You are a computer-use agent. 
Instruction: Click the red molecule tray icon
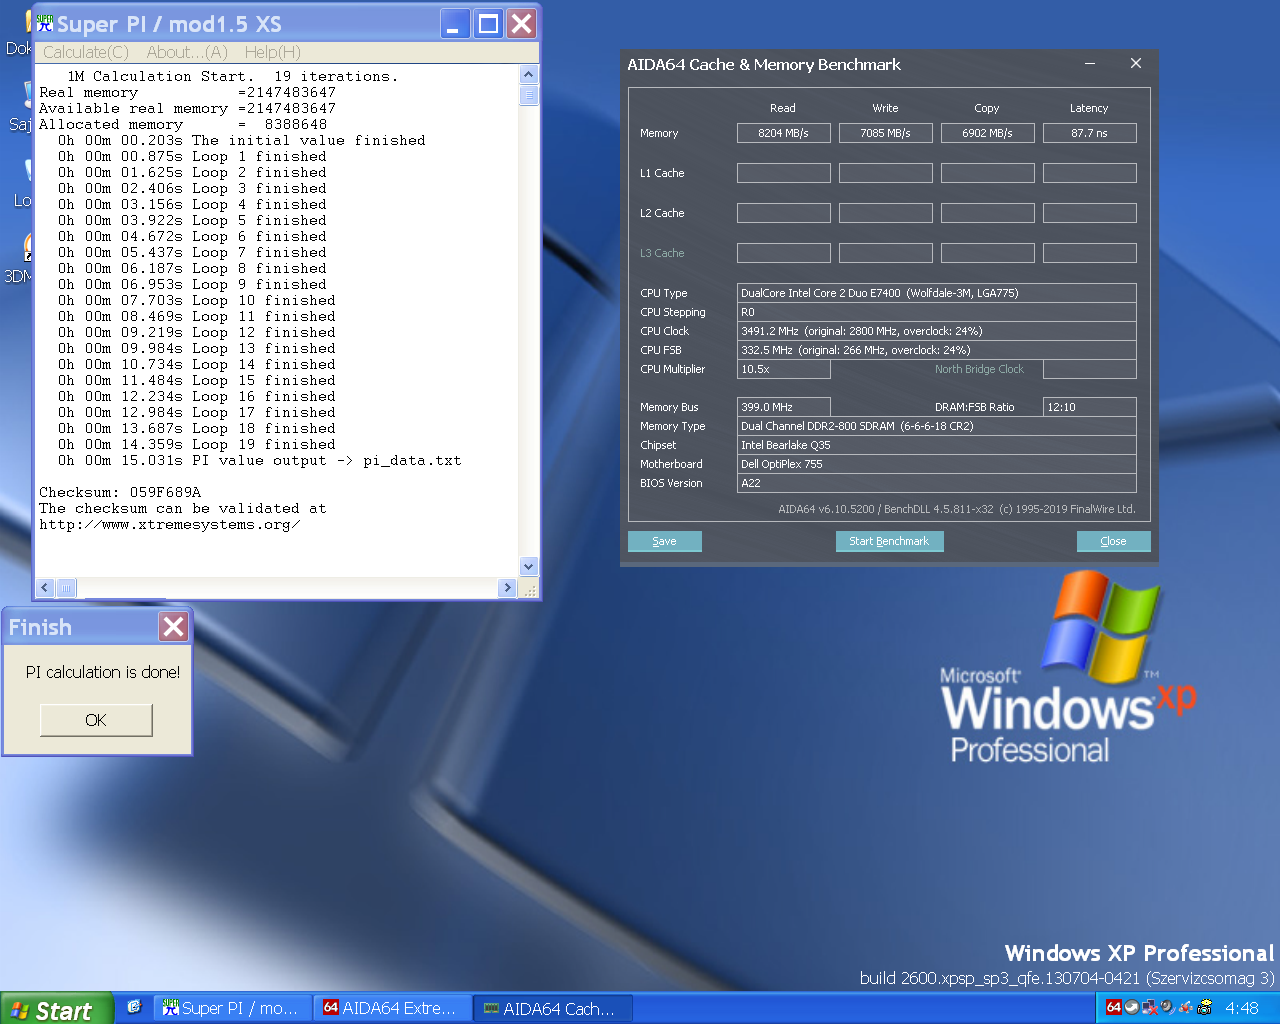click(1186, 1007)
